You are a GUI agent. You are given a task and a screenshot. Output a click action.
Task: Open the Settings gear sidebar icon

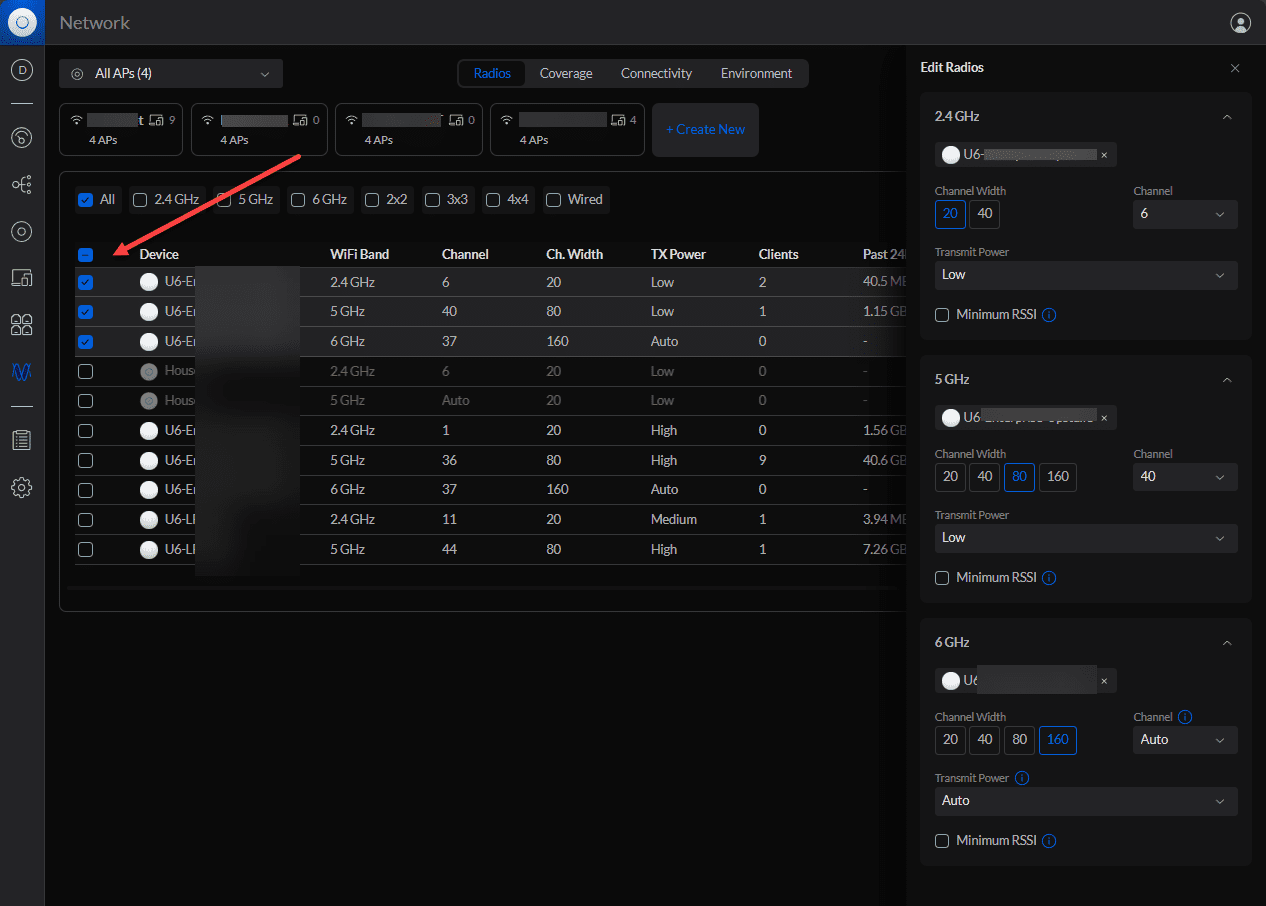22,488
